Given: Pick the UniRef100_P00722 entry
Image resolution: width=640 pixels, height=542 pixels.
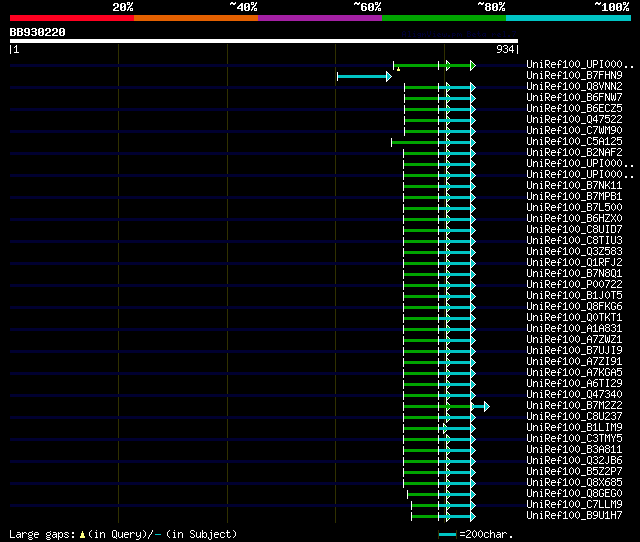Looking at the screenshot, I should (x=574, y=285).
